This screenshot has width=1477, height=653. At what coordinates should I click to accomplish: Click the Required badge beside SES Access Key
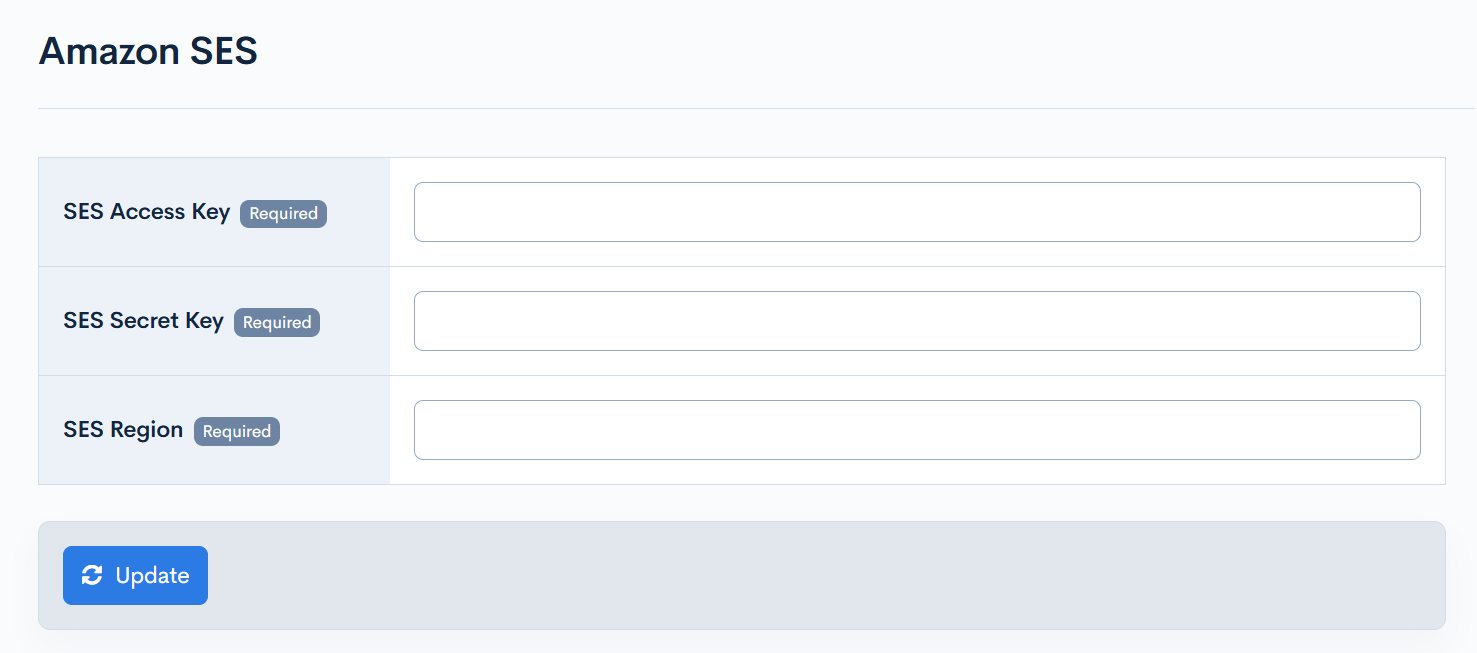(x=283, y=213)
